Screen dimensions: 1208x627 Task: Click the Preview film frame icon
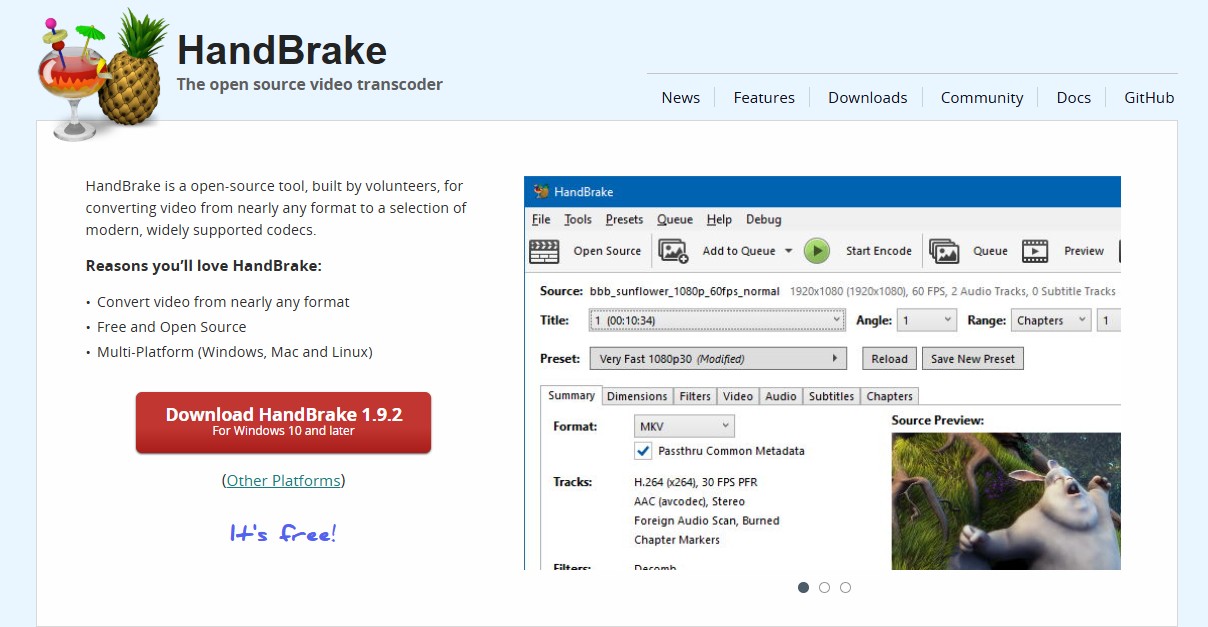pyautogui.click(x=1035, y=251)
